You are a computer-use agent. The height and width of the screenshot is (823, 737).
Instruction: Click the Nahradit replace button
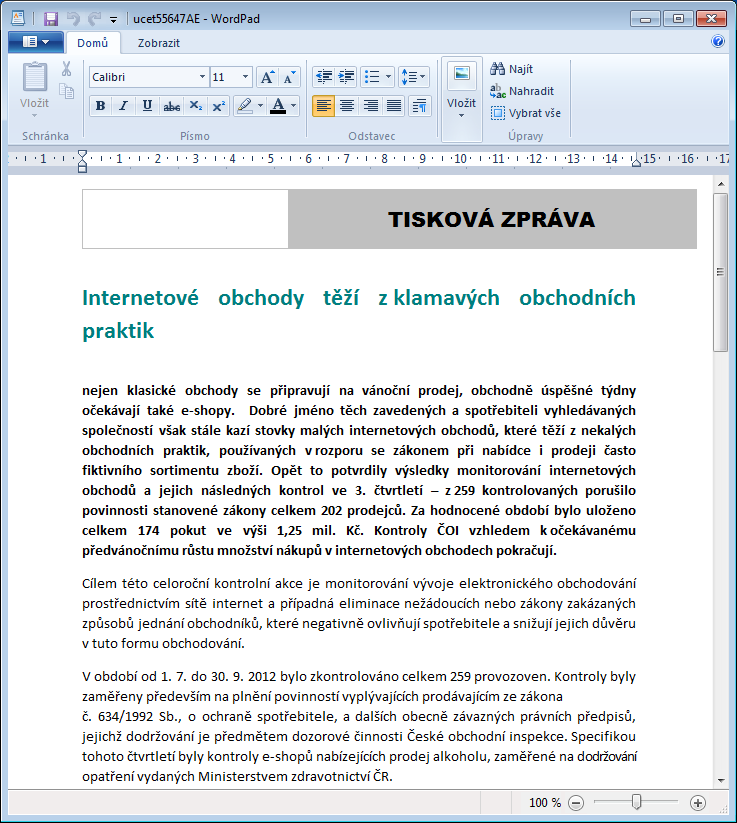pos(522,91)
